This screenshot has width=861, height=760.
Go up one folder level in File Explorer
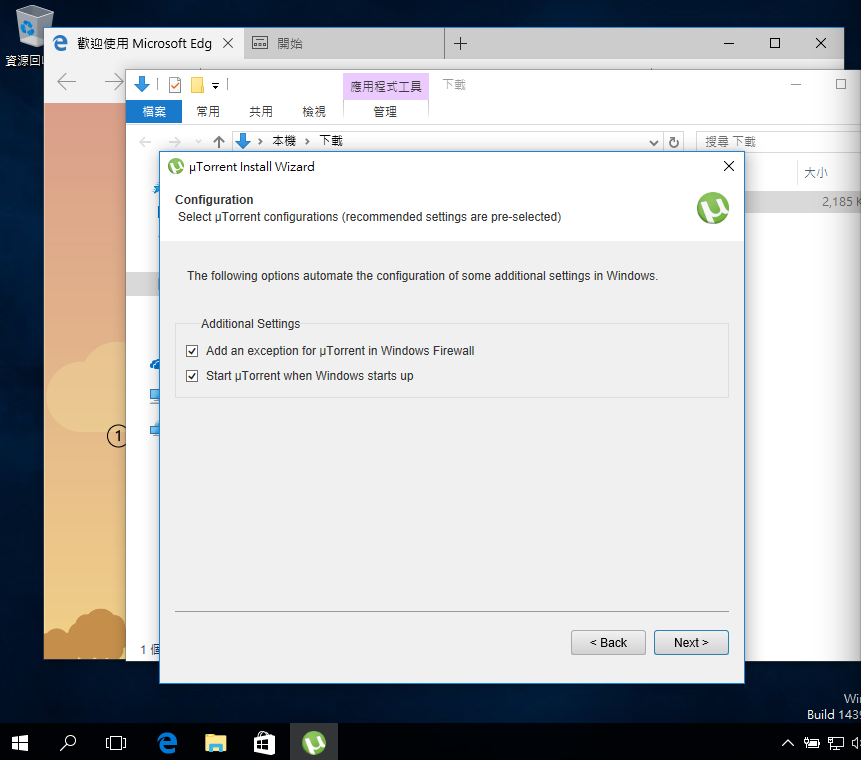click(219, 142)
